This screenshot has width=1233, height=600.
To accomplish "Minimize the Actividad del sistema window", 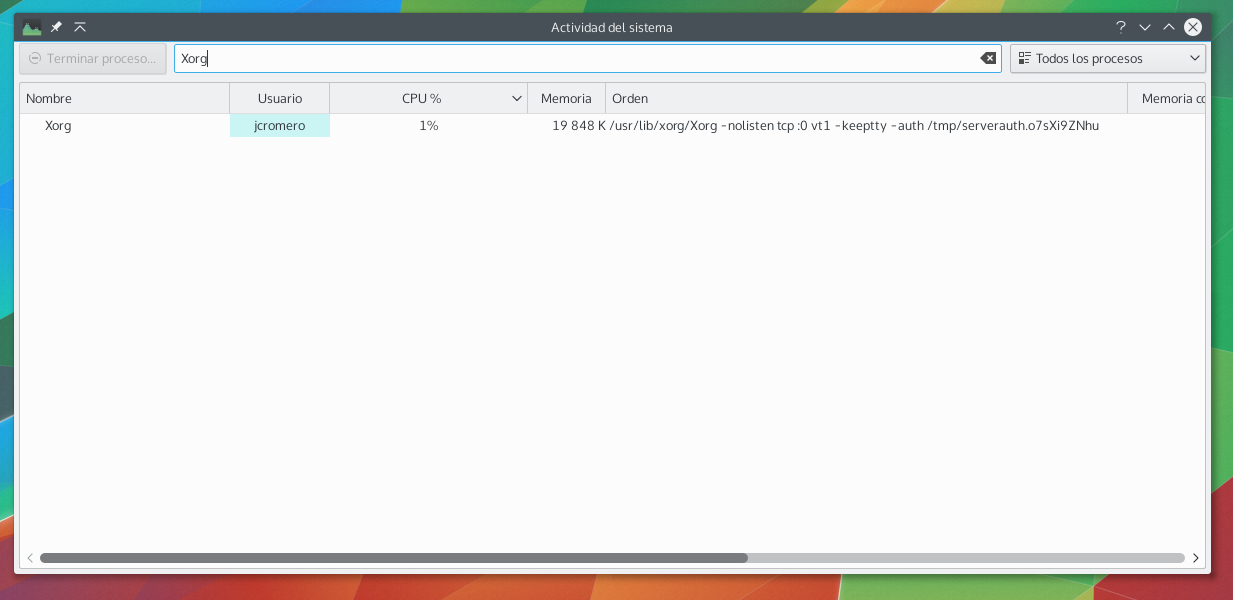I will 1145,27.
